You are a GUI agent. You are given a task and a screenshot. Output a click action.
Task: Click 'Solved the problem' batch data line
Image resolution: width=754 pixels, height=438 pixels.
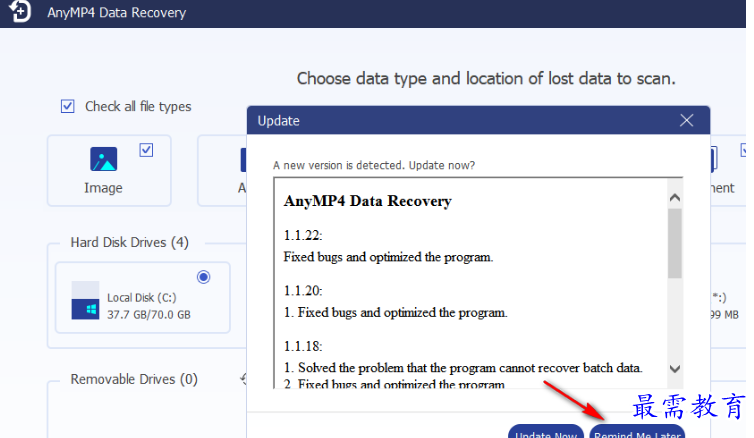coord(463,368)
